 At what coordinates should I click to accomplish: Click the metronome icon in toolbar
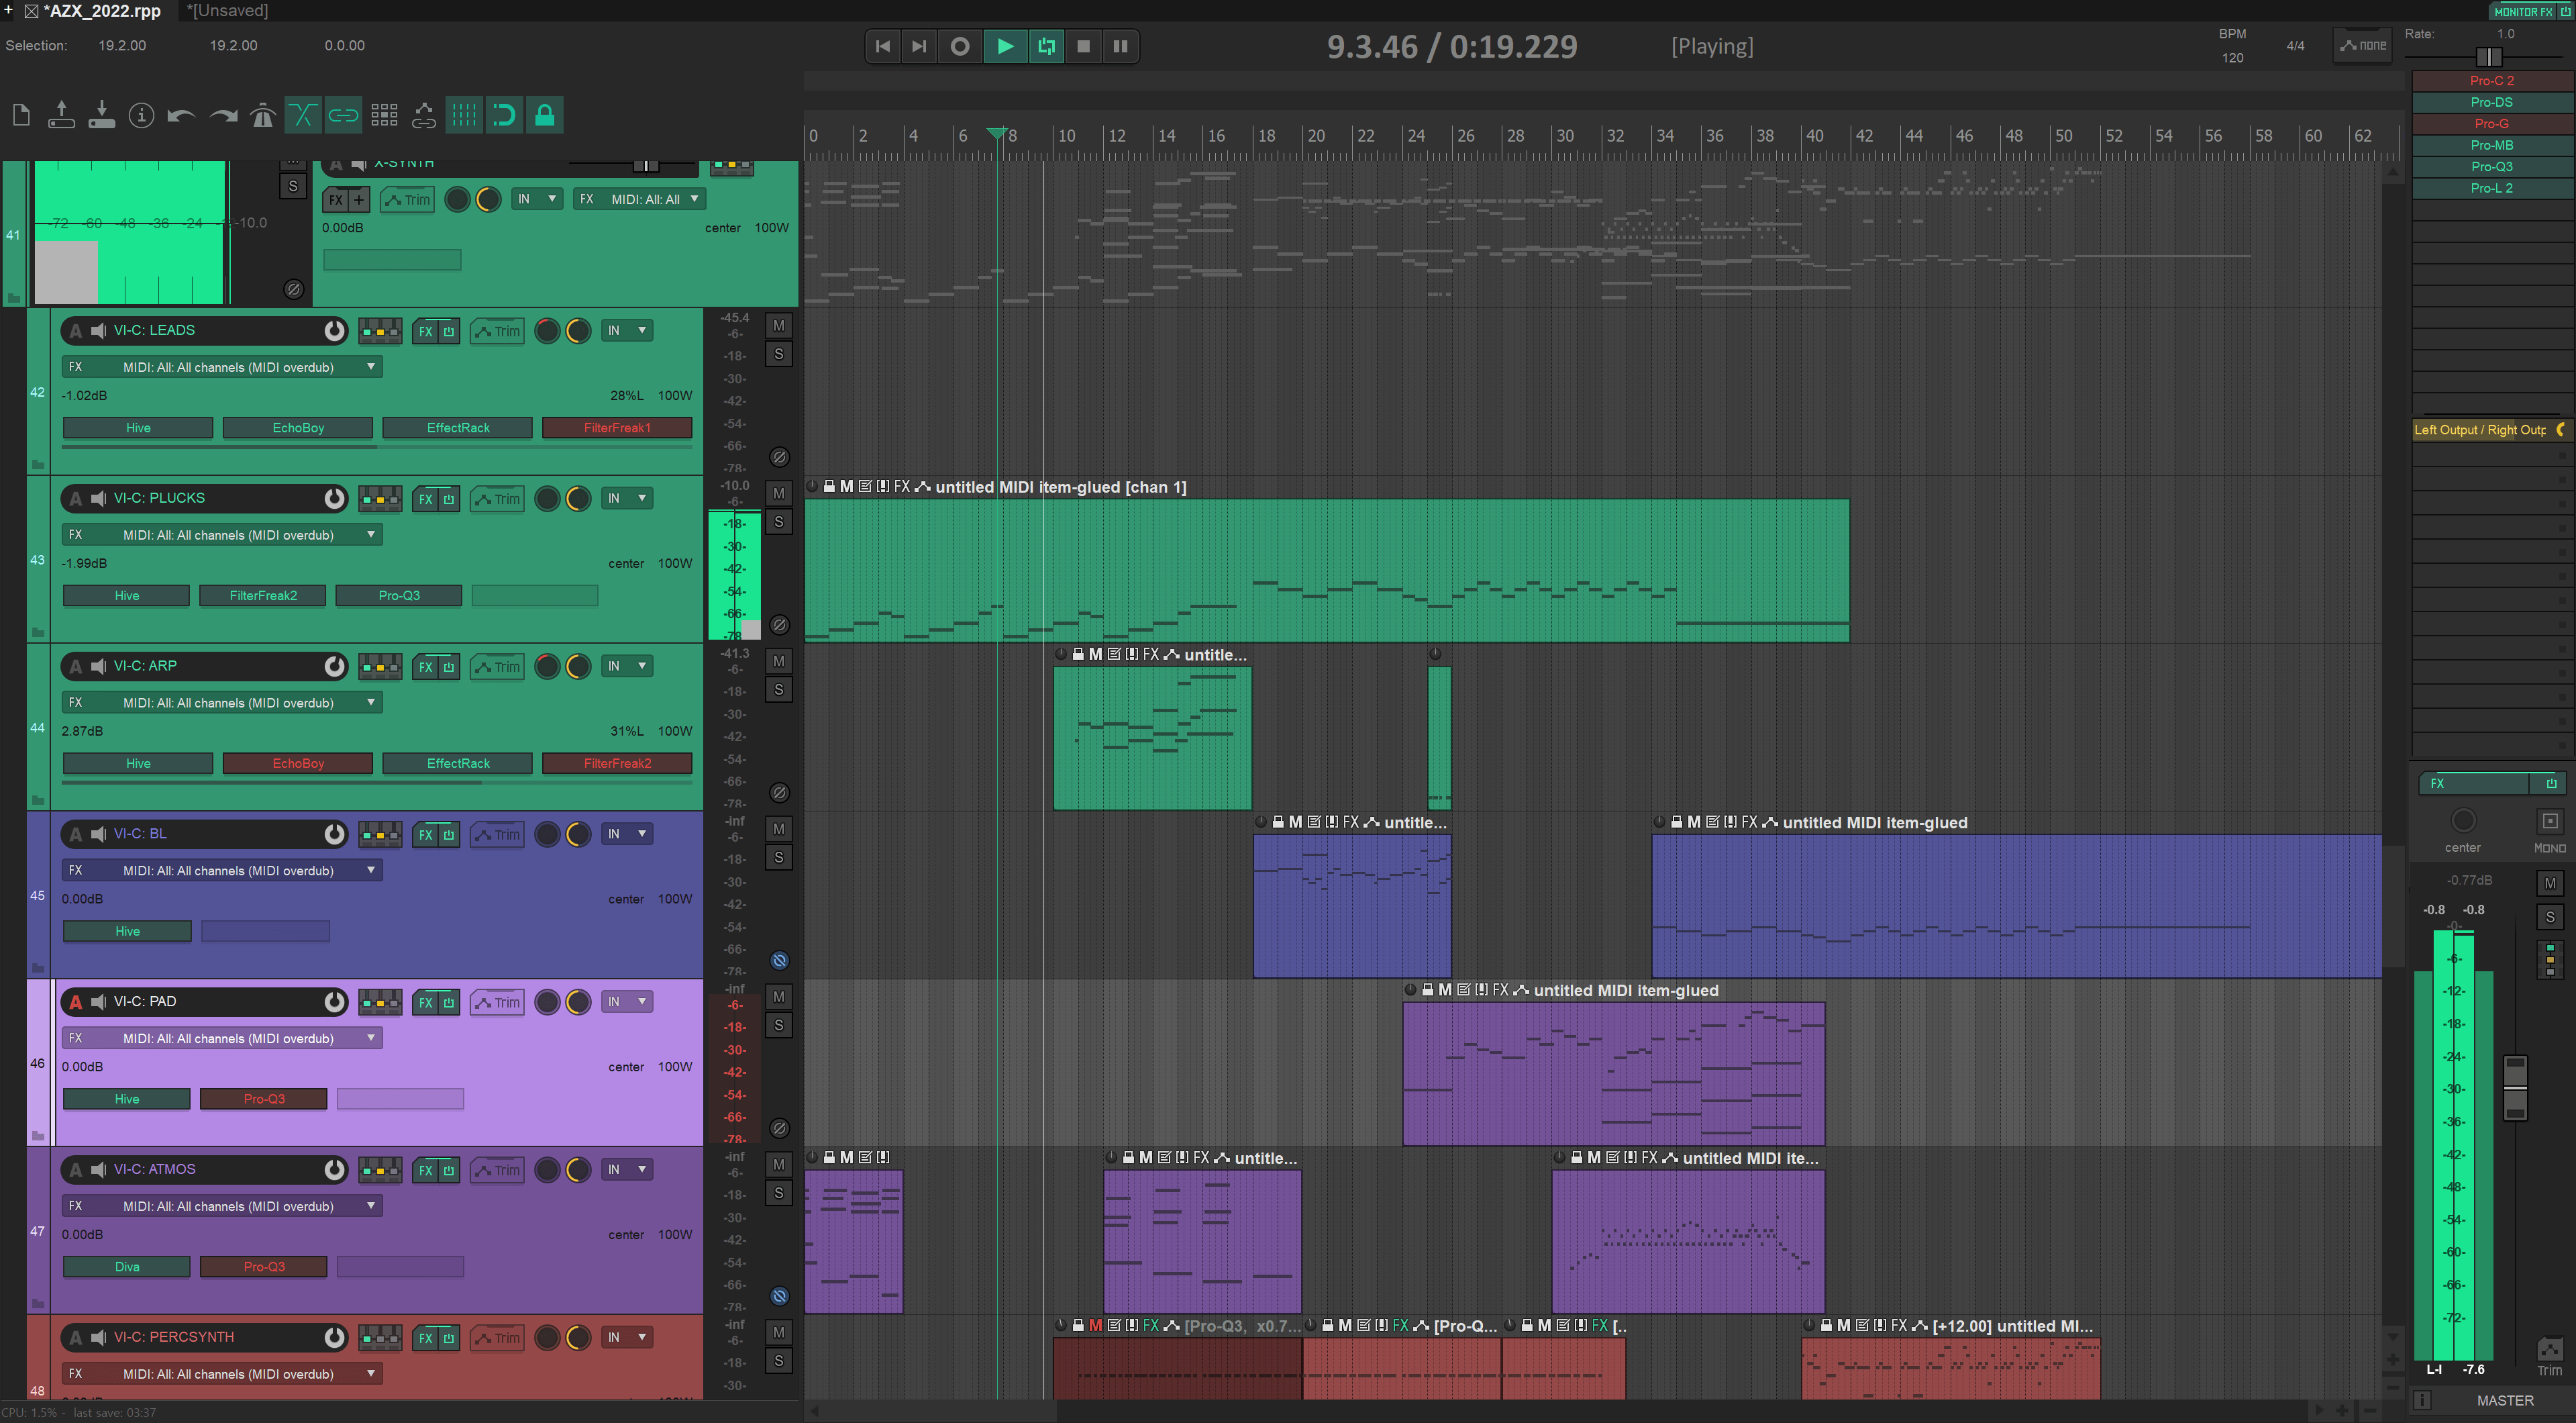(263, 116)
